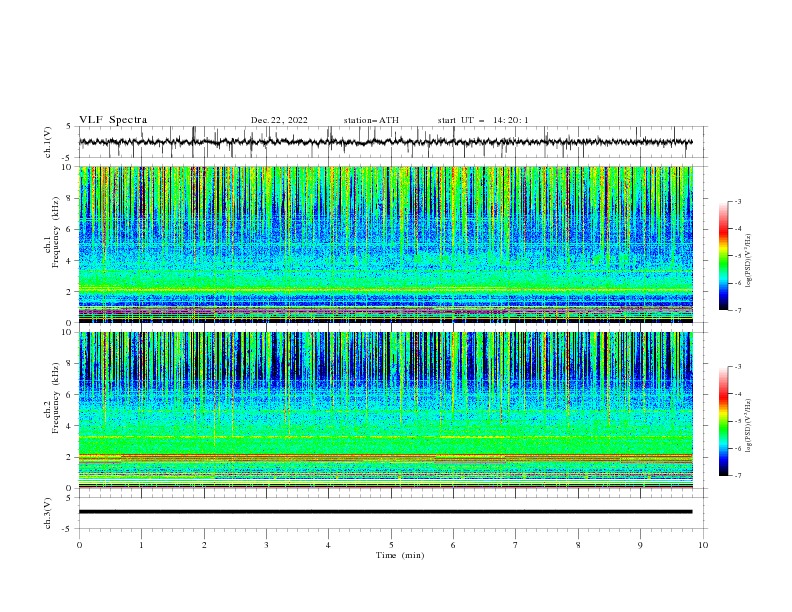Click the "4" kHz tick on ch.1 frequency axis
Image resolution: width=792 pixels, height=612 pixels.
[70, 261]
